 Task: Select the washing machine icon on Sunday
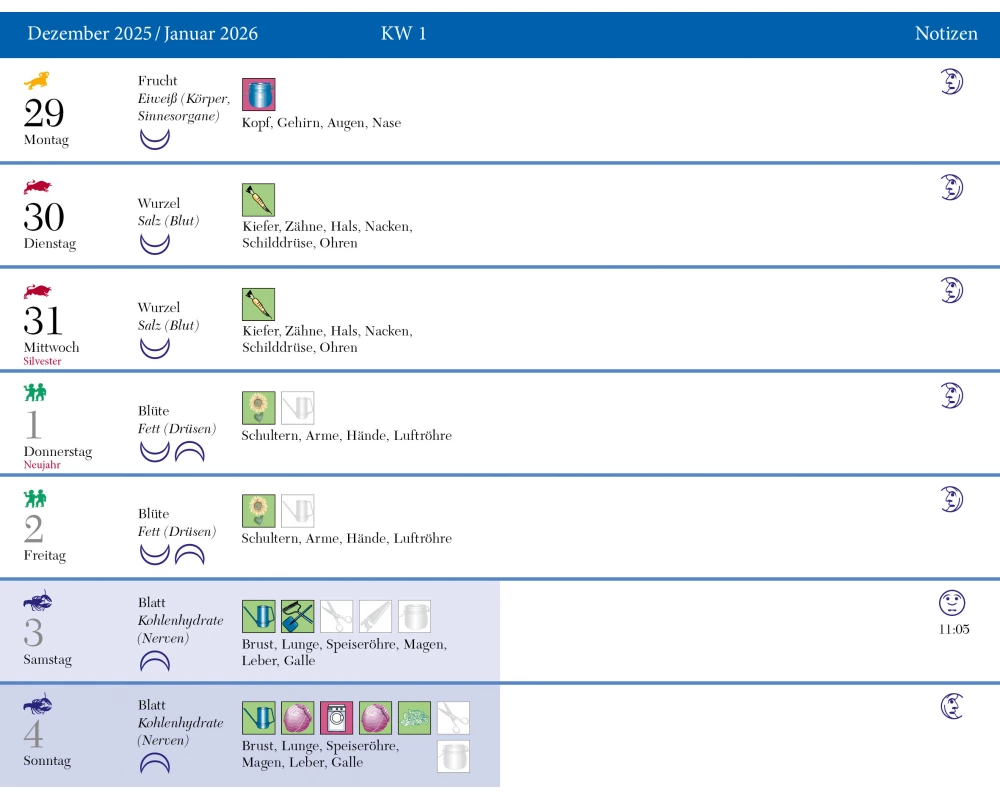coord(336,718)
